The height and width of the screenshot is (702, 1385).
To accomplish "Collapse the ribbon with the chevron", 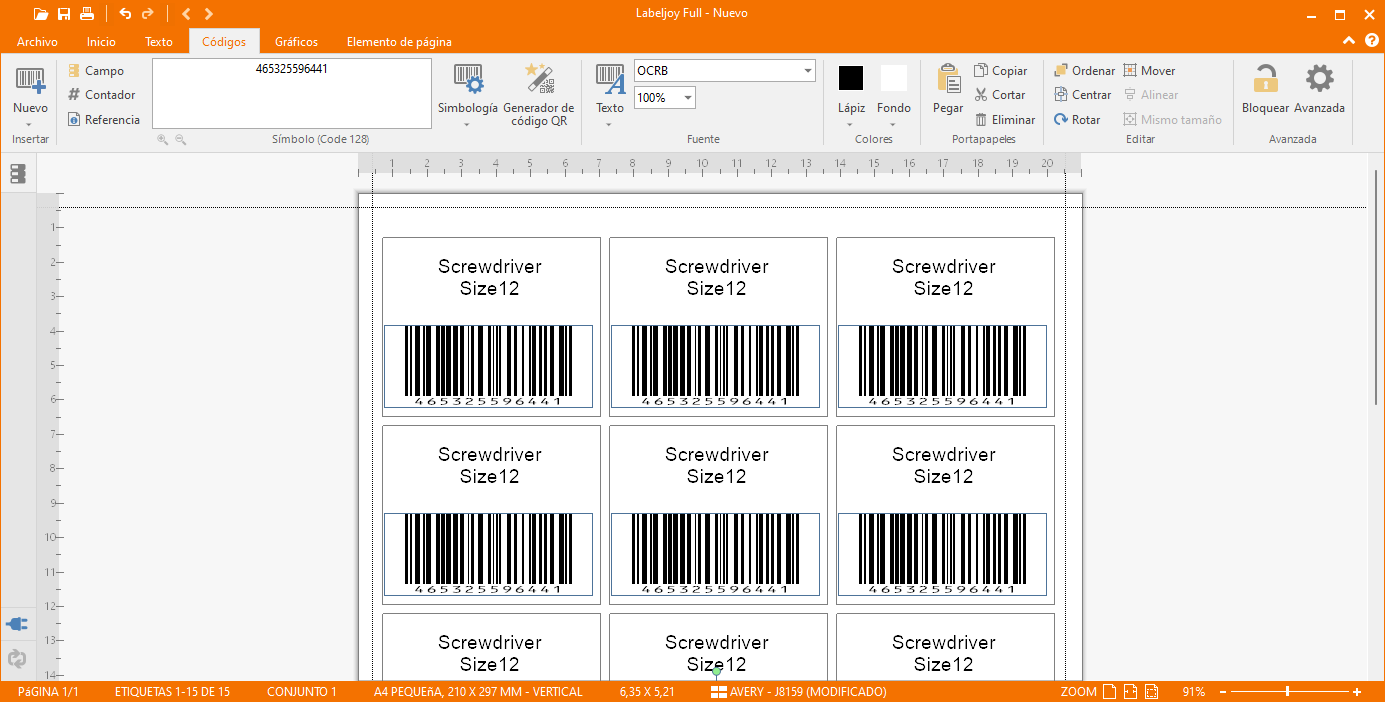I will (1349, 41).
